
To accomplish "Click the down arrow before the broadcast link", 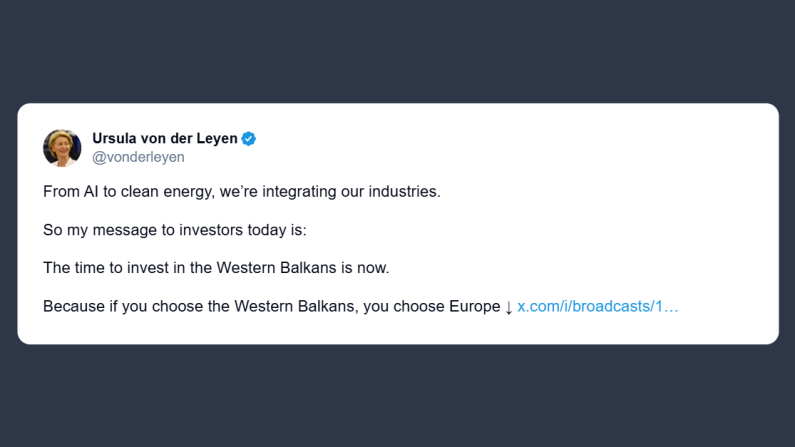I will (x=508, y=306).
